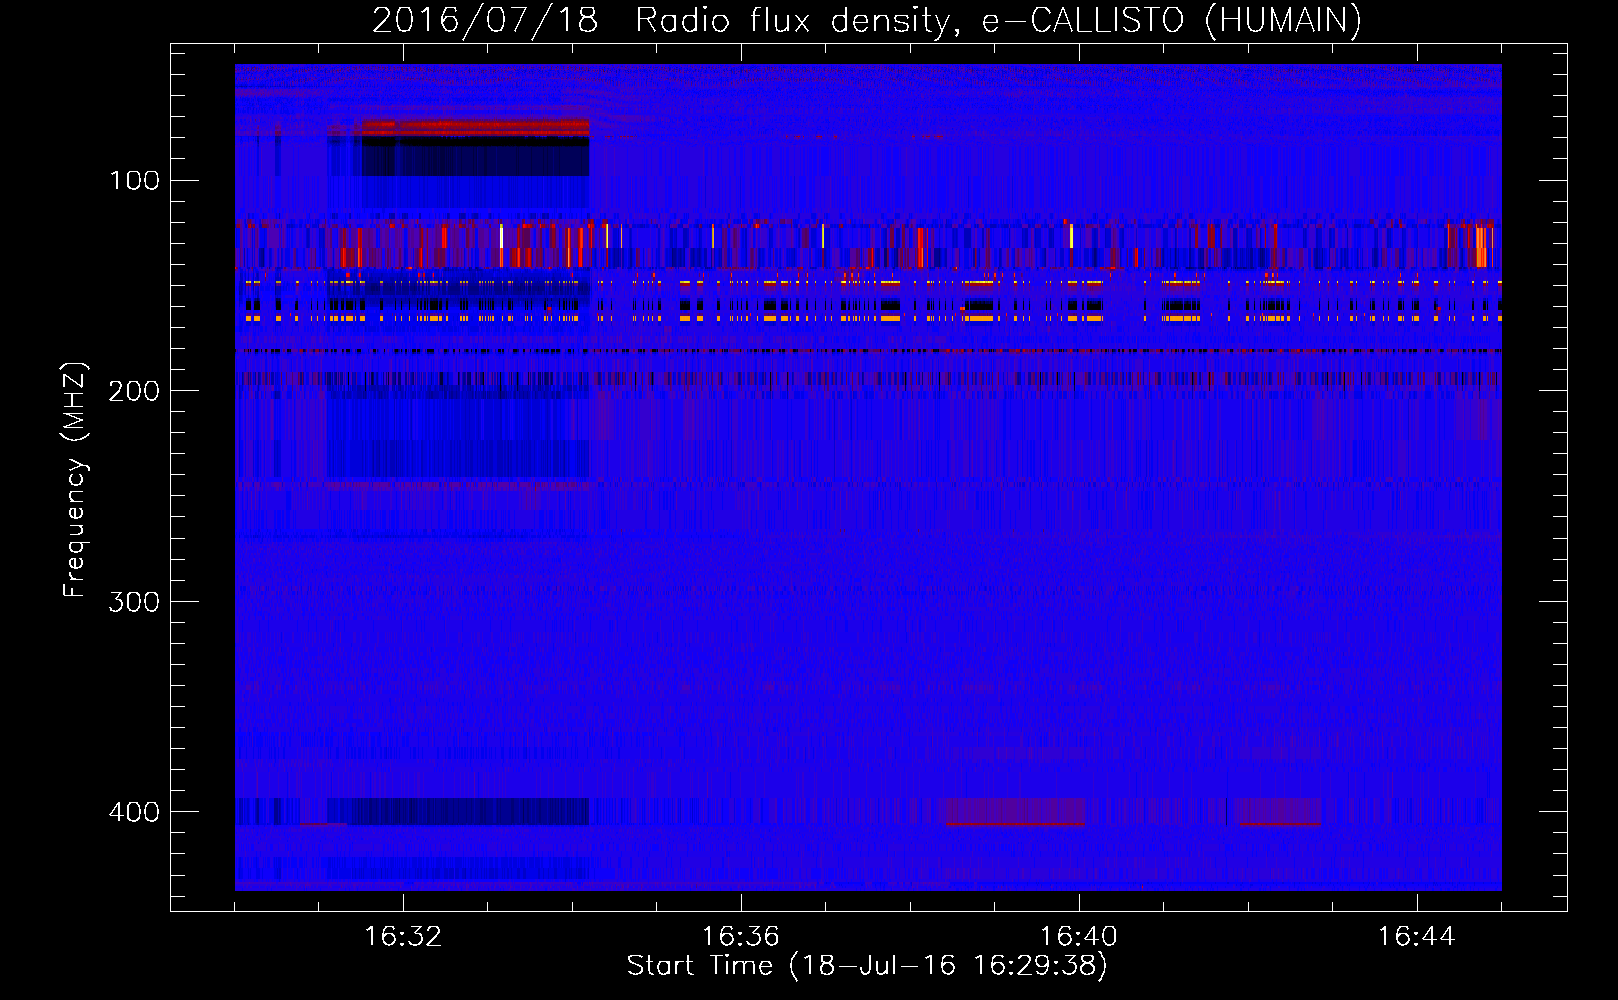
Task: Click the plot title '2016/07/18 Radio flux density, e-CALLISTO (HUMAIN)'
Action: click(x=867, y=20)
